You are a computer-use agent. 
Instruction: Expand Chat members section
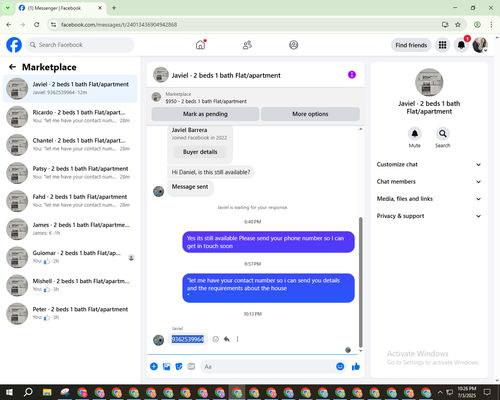click(x=429, y=182)
